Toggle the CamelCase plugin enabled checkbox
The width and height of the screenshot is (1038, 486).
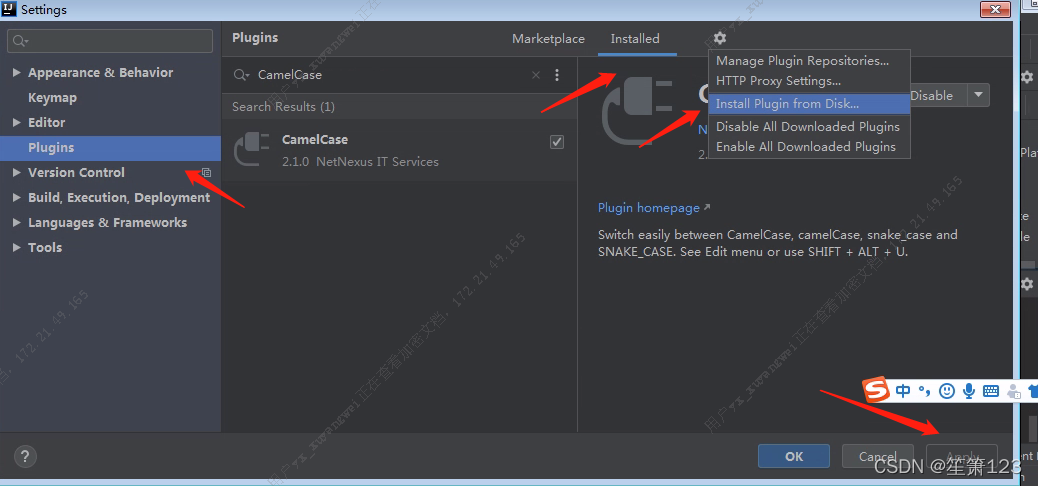point(557,142)
